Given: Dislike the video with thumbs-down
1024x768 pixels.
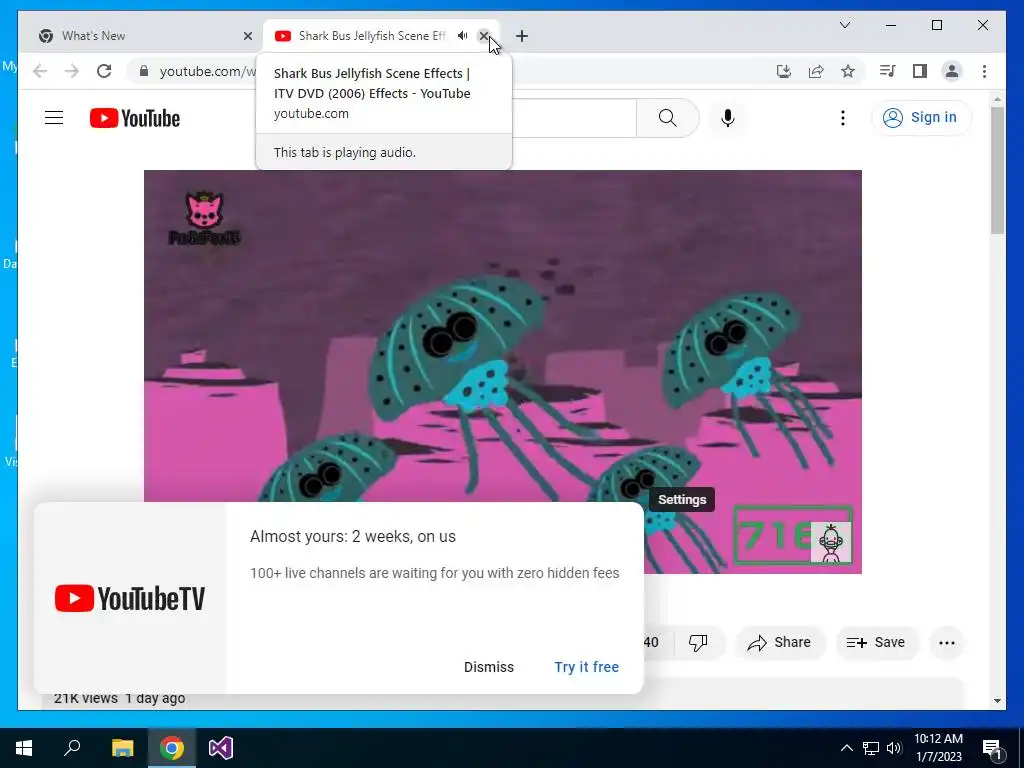Looking at the screenshot, I should click(698, 643).
